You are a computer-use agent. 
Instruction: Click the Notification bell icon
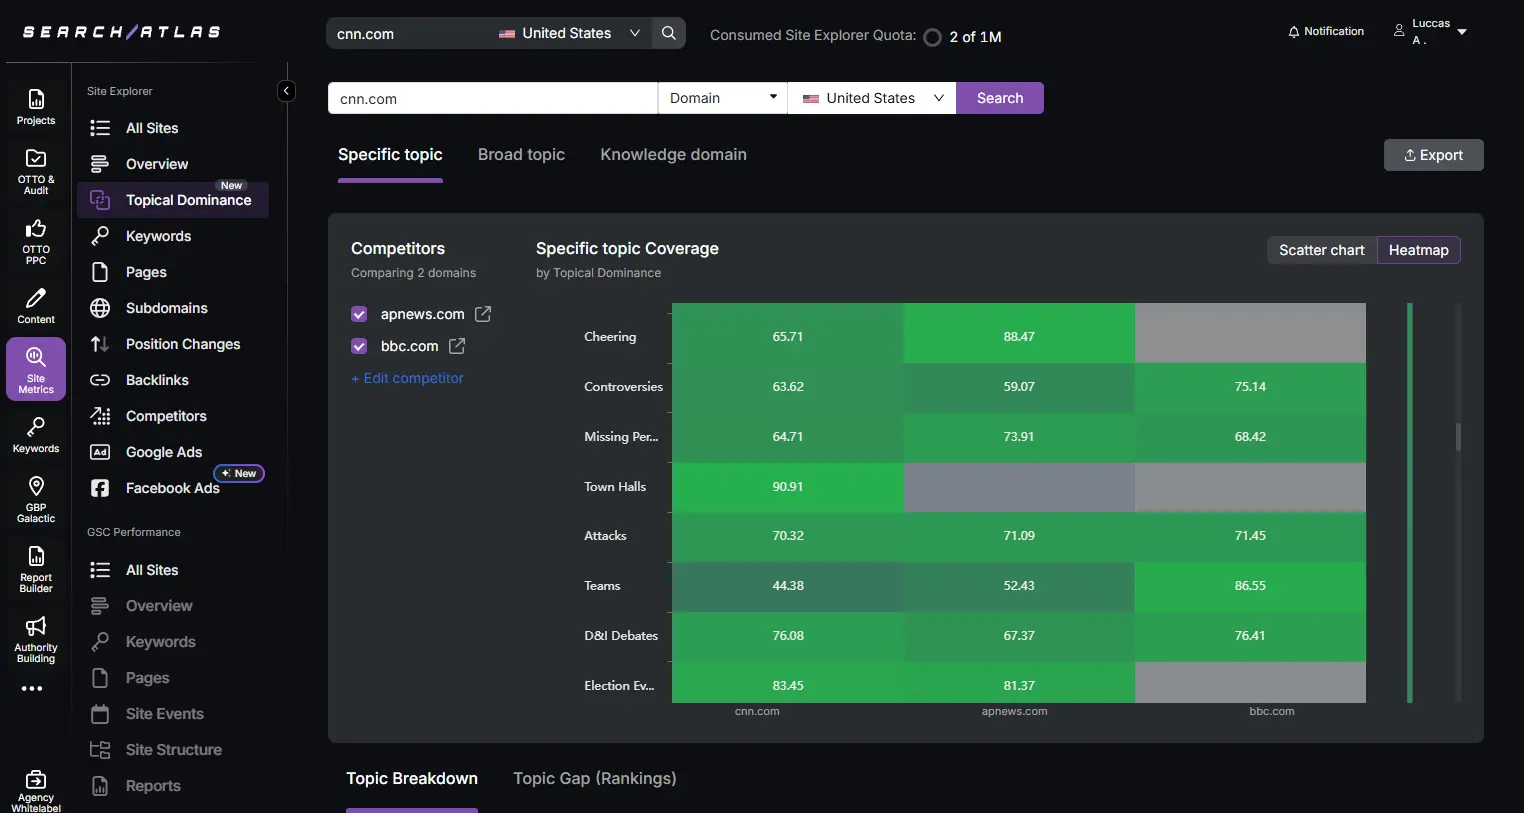1294,32
